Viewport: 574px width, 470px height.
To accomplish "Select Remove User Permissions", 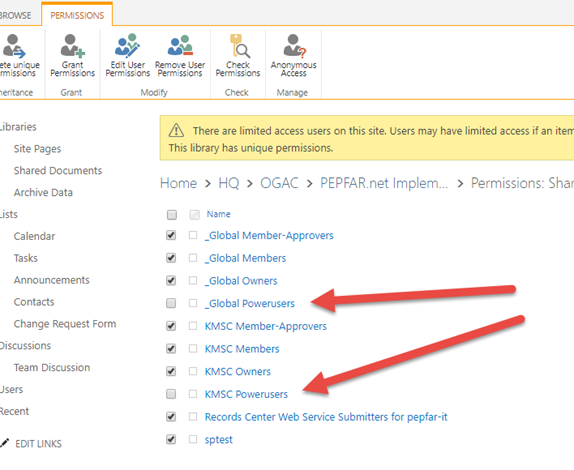I will 180,55.
